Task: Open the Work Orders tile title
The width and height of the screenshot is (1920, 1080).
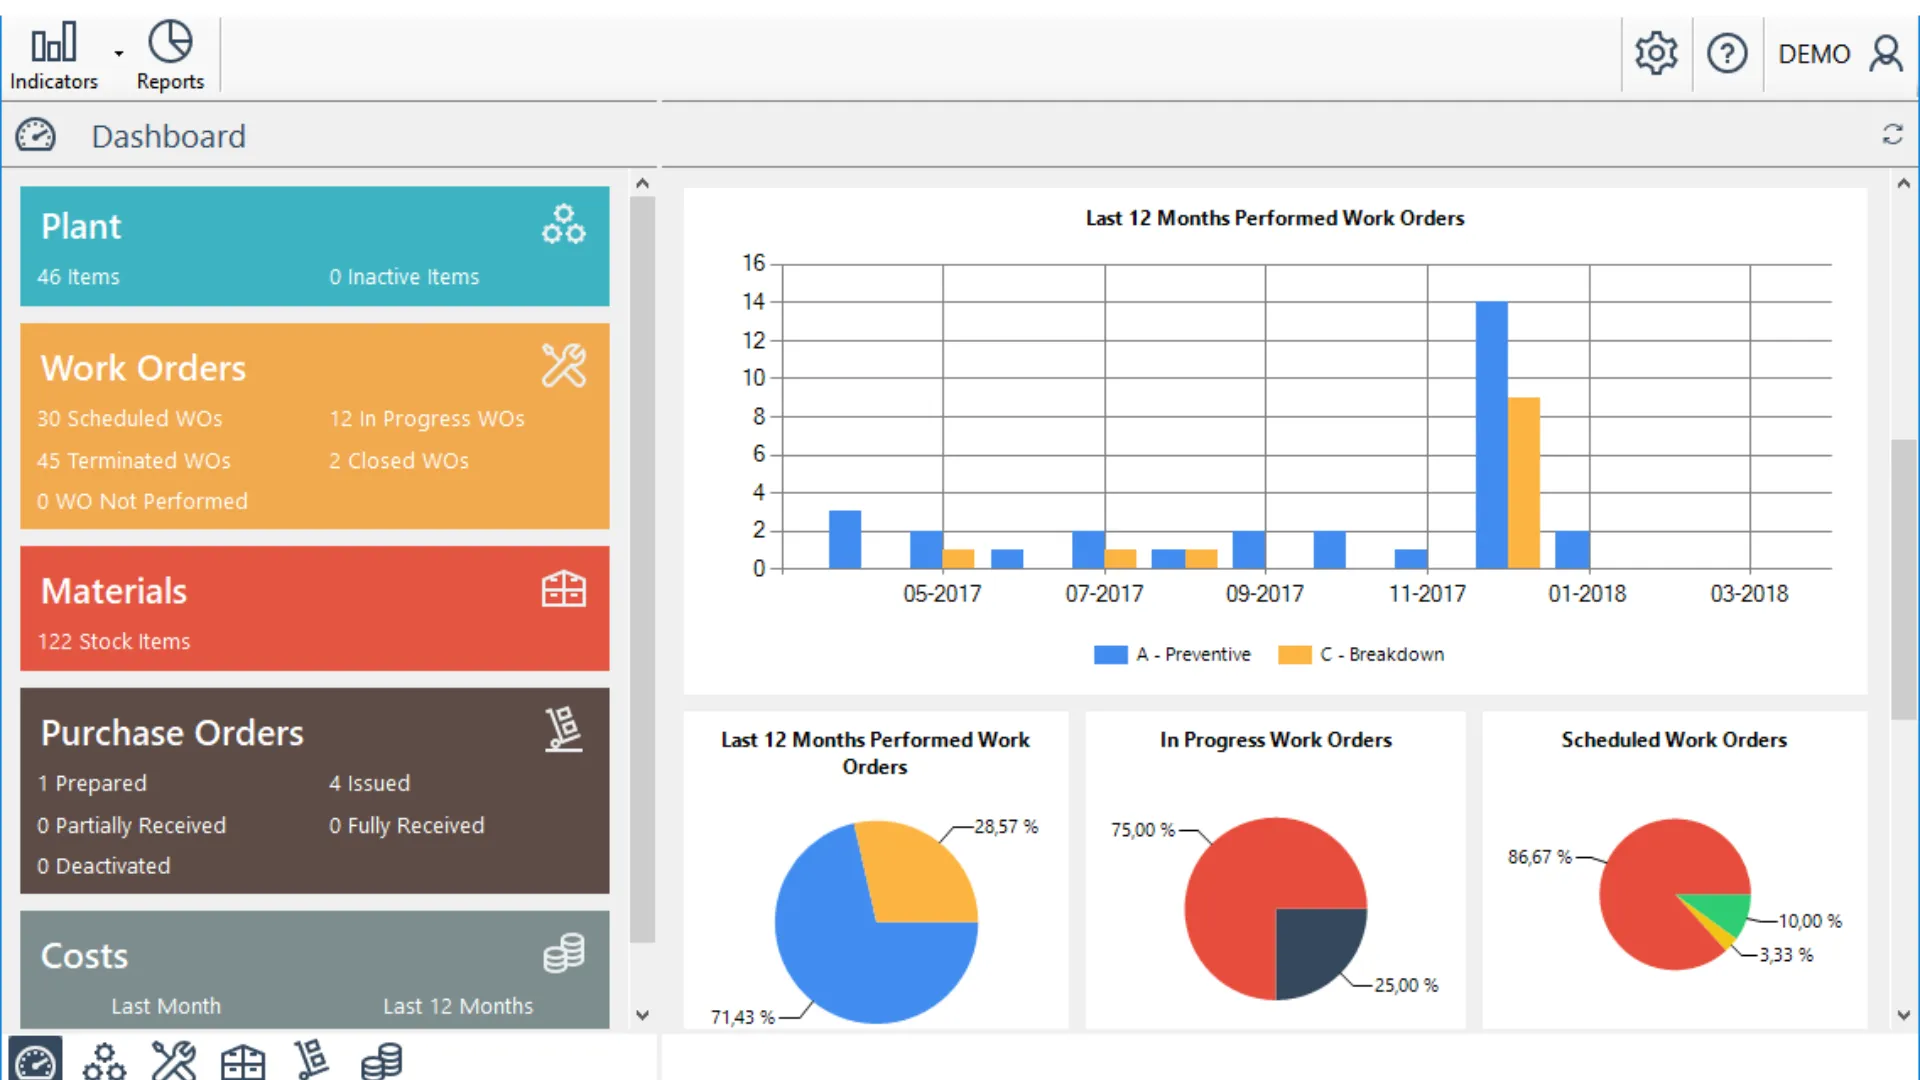Action: 143,368
